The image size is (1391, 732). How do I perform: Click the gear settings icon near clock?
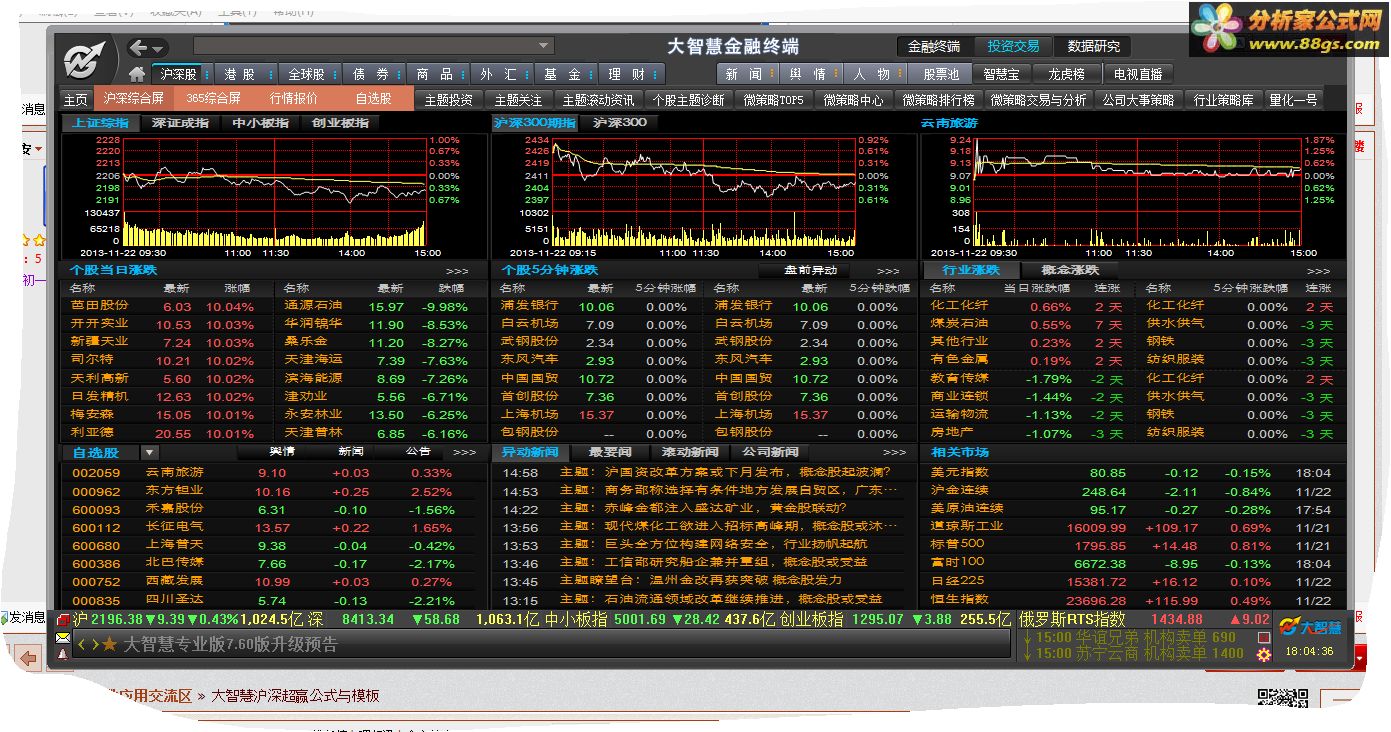point(1264,655)
